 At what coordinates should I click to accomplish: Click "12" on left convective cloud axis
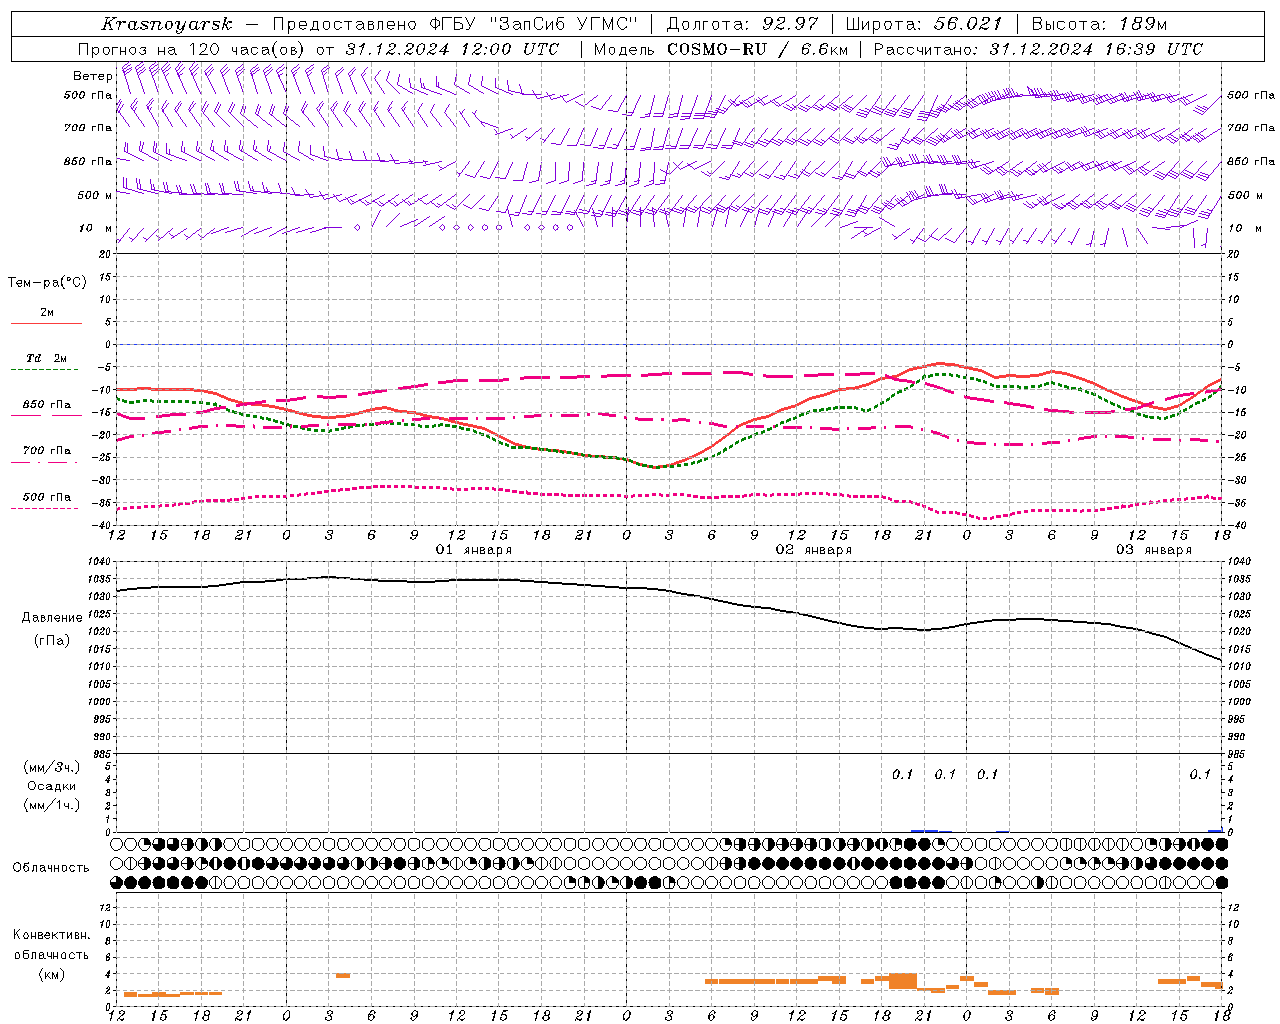(105, 907)
